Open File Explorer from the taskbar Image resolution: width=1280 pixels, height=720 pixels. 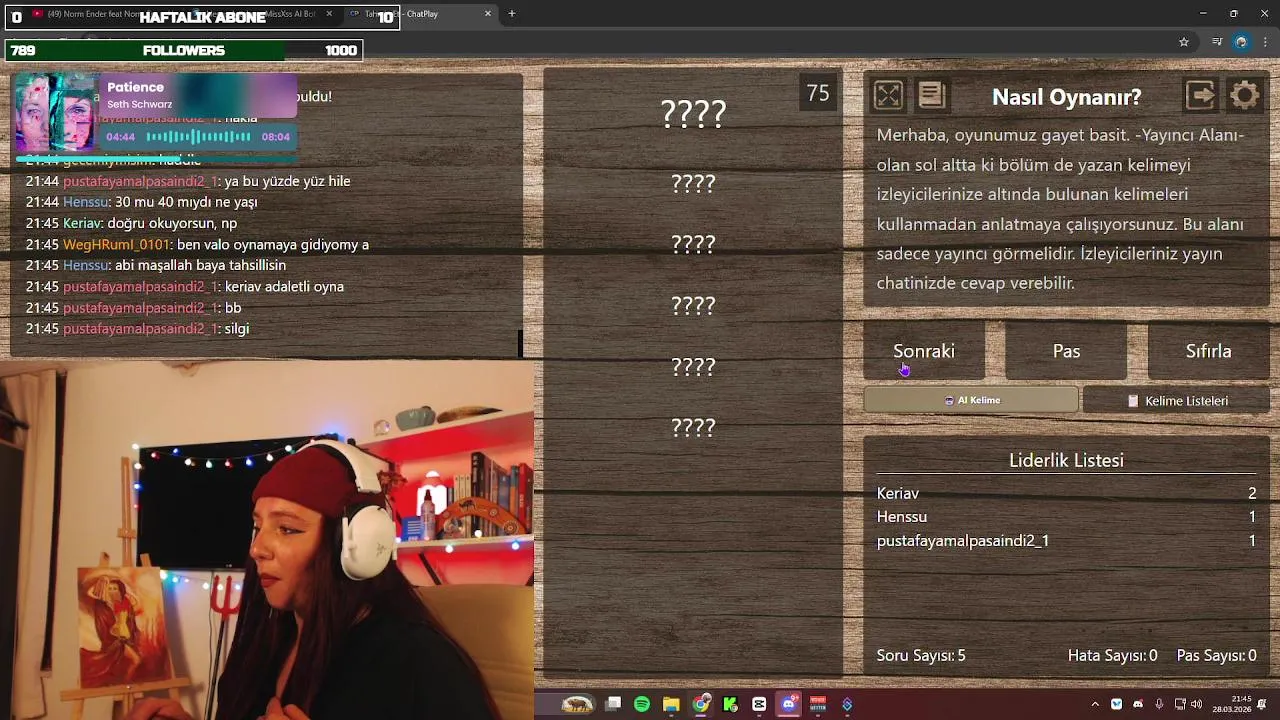coord(671,705)
